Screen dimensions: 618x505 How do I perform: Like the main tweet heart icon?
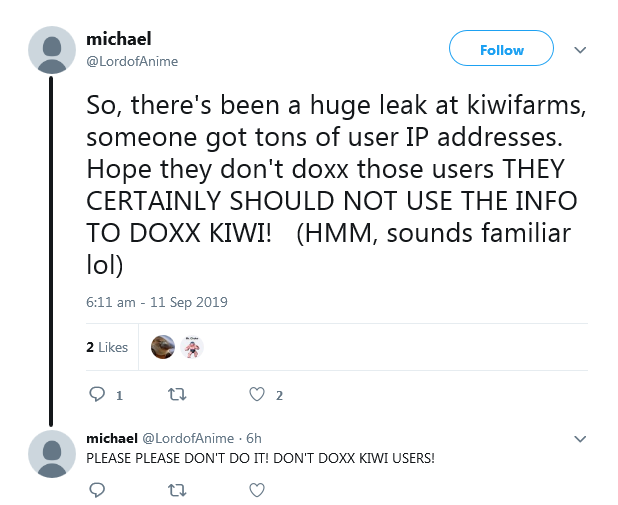click(x=257, y=394)
